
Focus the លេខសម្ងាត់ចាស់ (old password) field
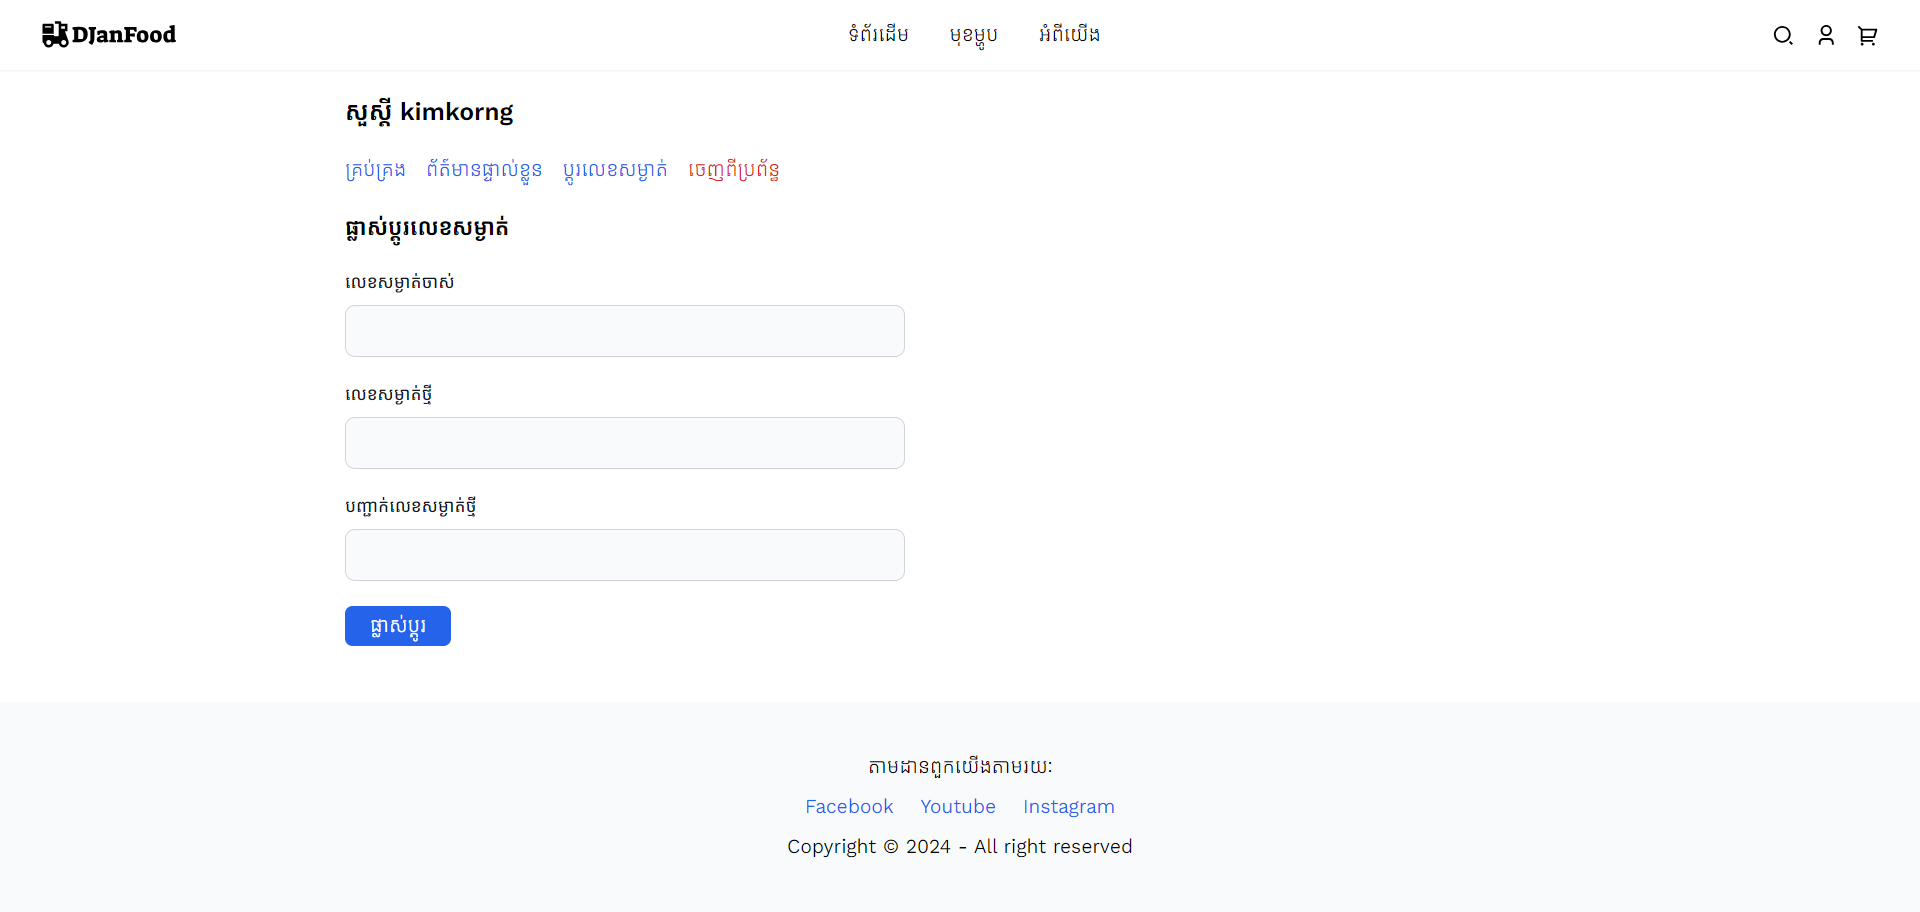coord(624,331)
